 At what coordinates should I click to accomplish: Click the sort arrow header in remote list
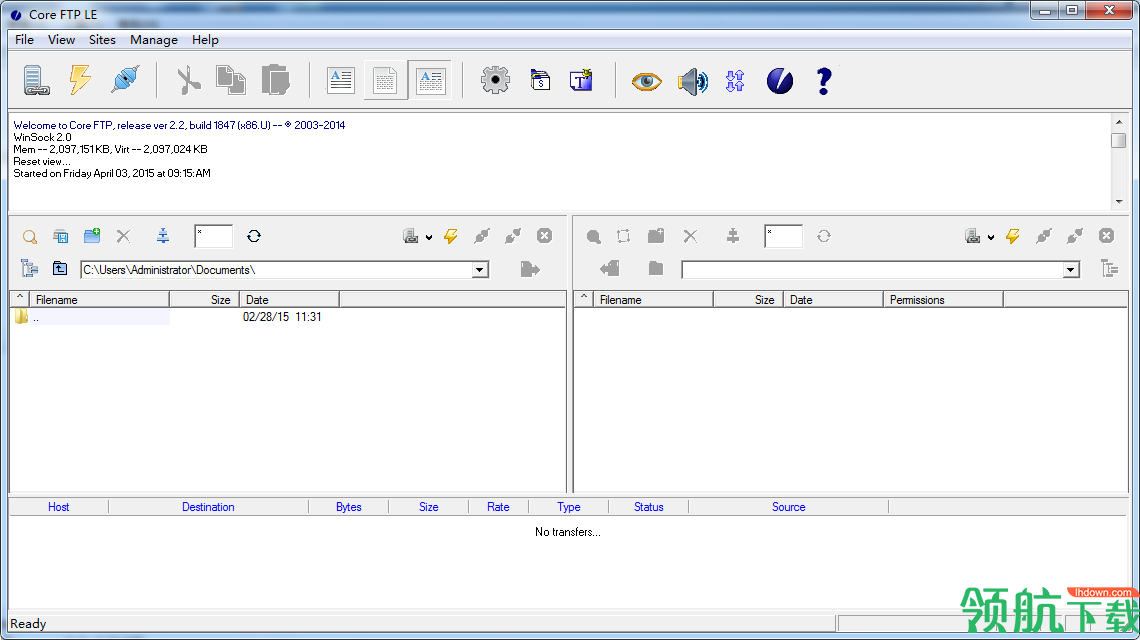point(583,299)
